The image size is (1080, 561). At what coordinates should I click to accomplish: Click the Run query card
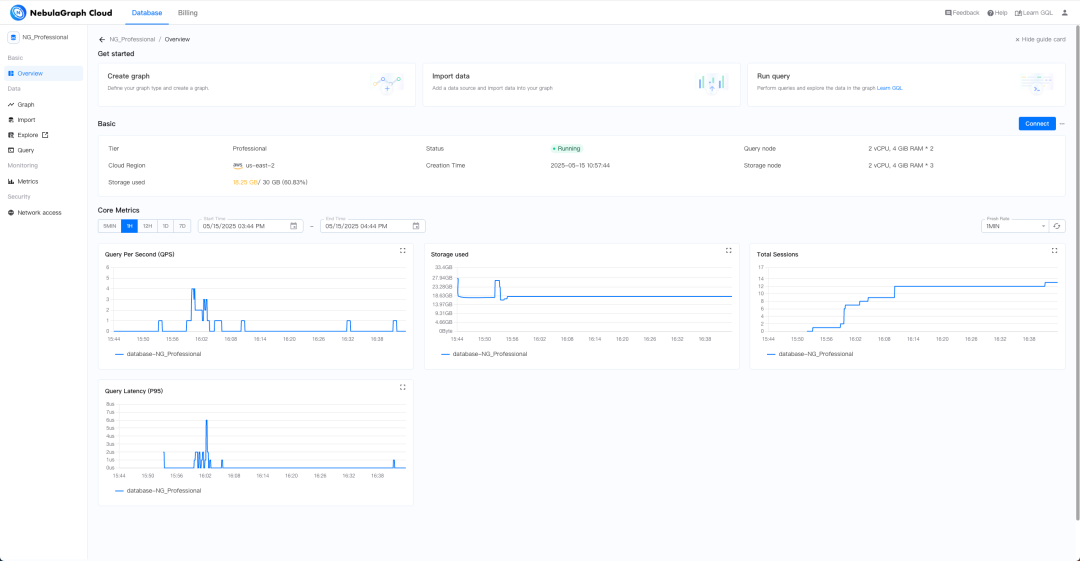point(906,85)
